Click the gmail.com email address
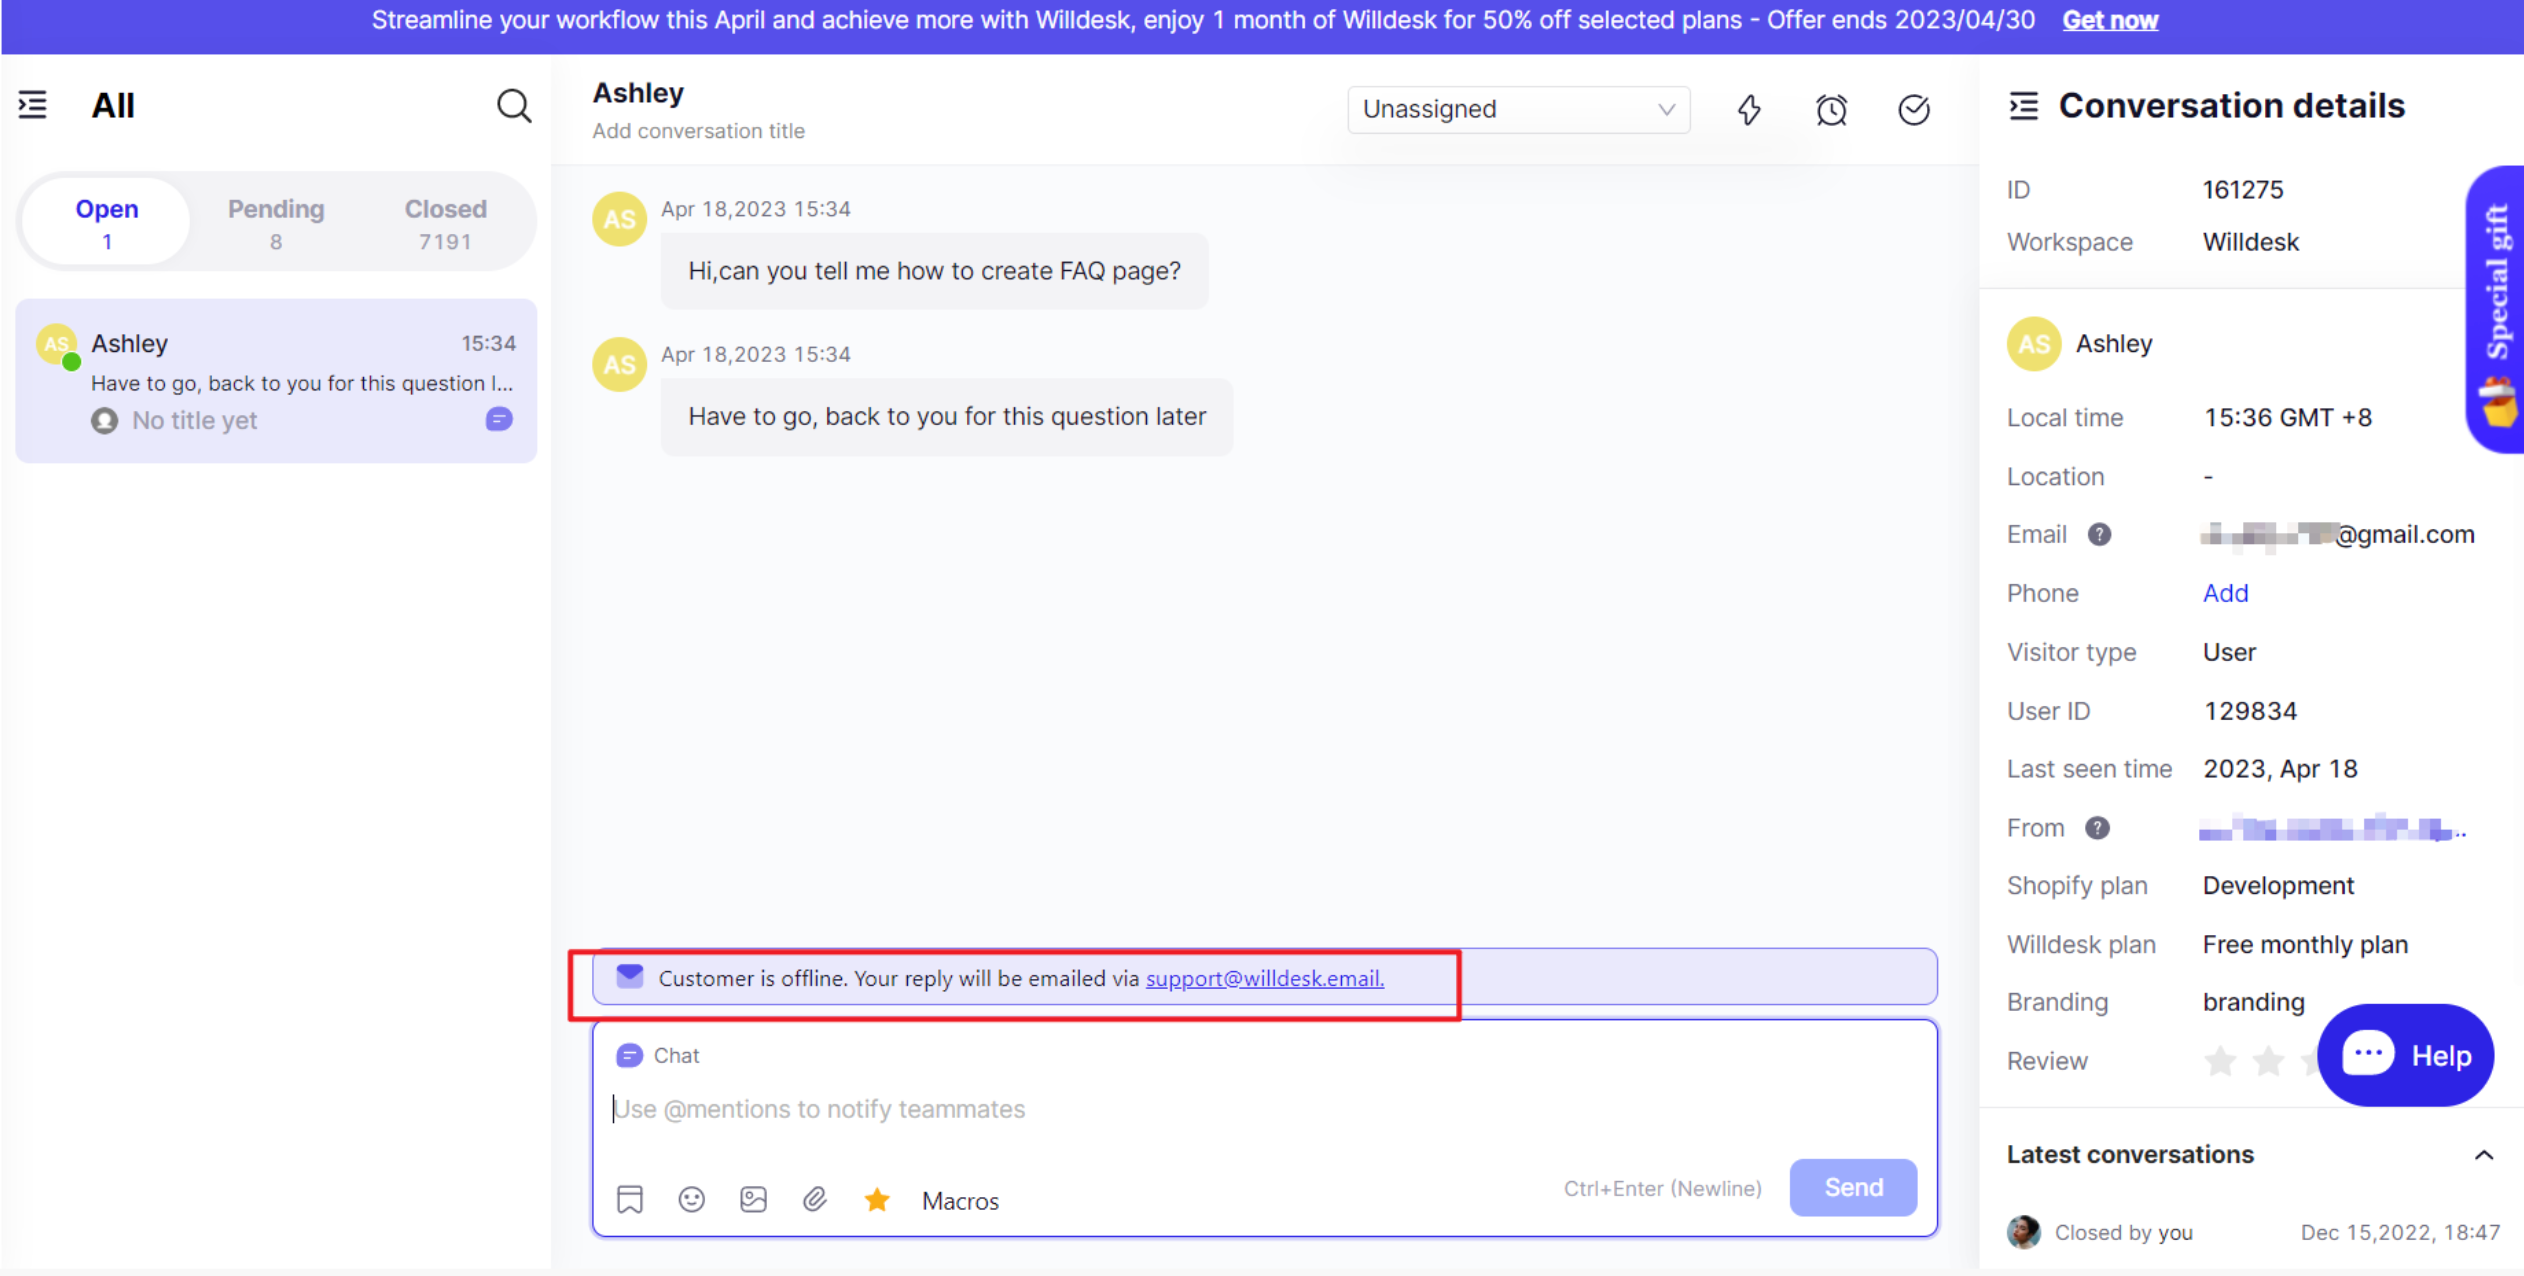Screen dimensions: 2524x1276 pyautogui.click(x=2337, y=535)
